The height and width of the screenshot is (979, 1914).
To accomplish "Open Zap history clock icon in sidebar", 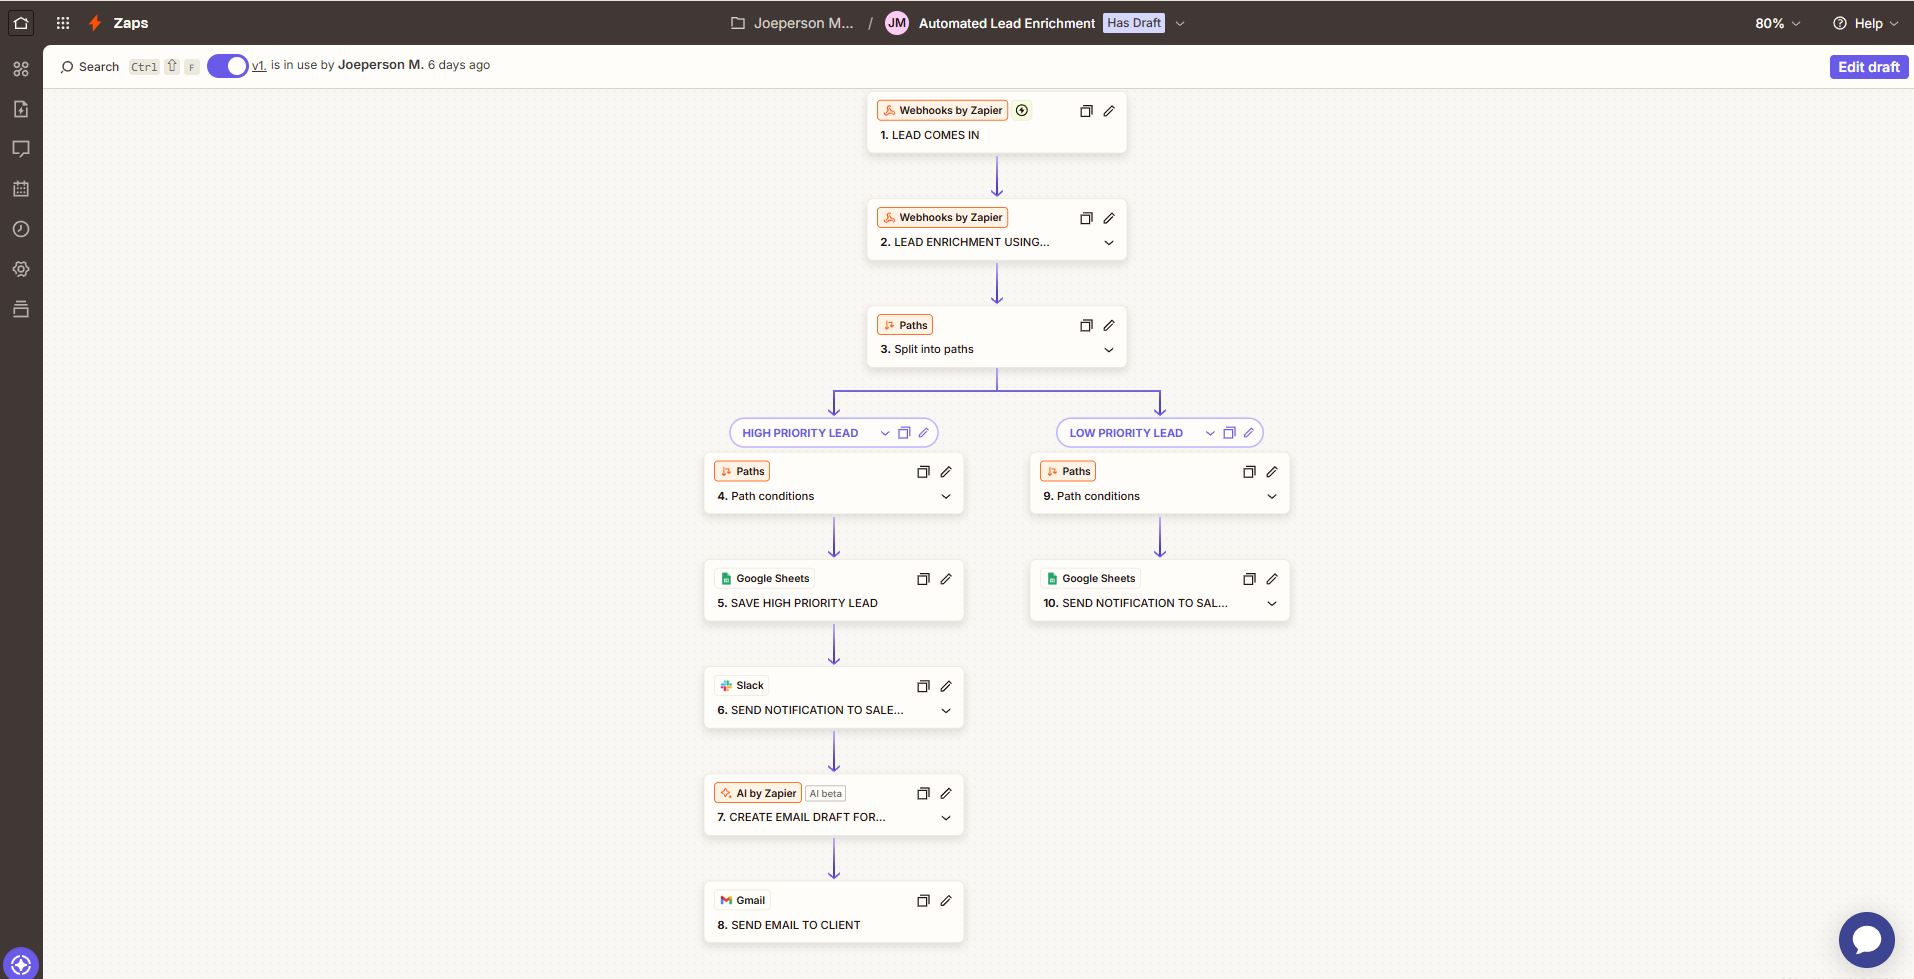I will pyautogui.click(x=21, y=229).
